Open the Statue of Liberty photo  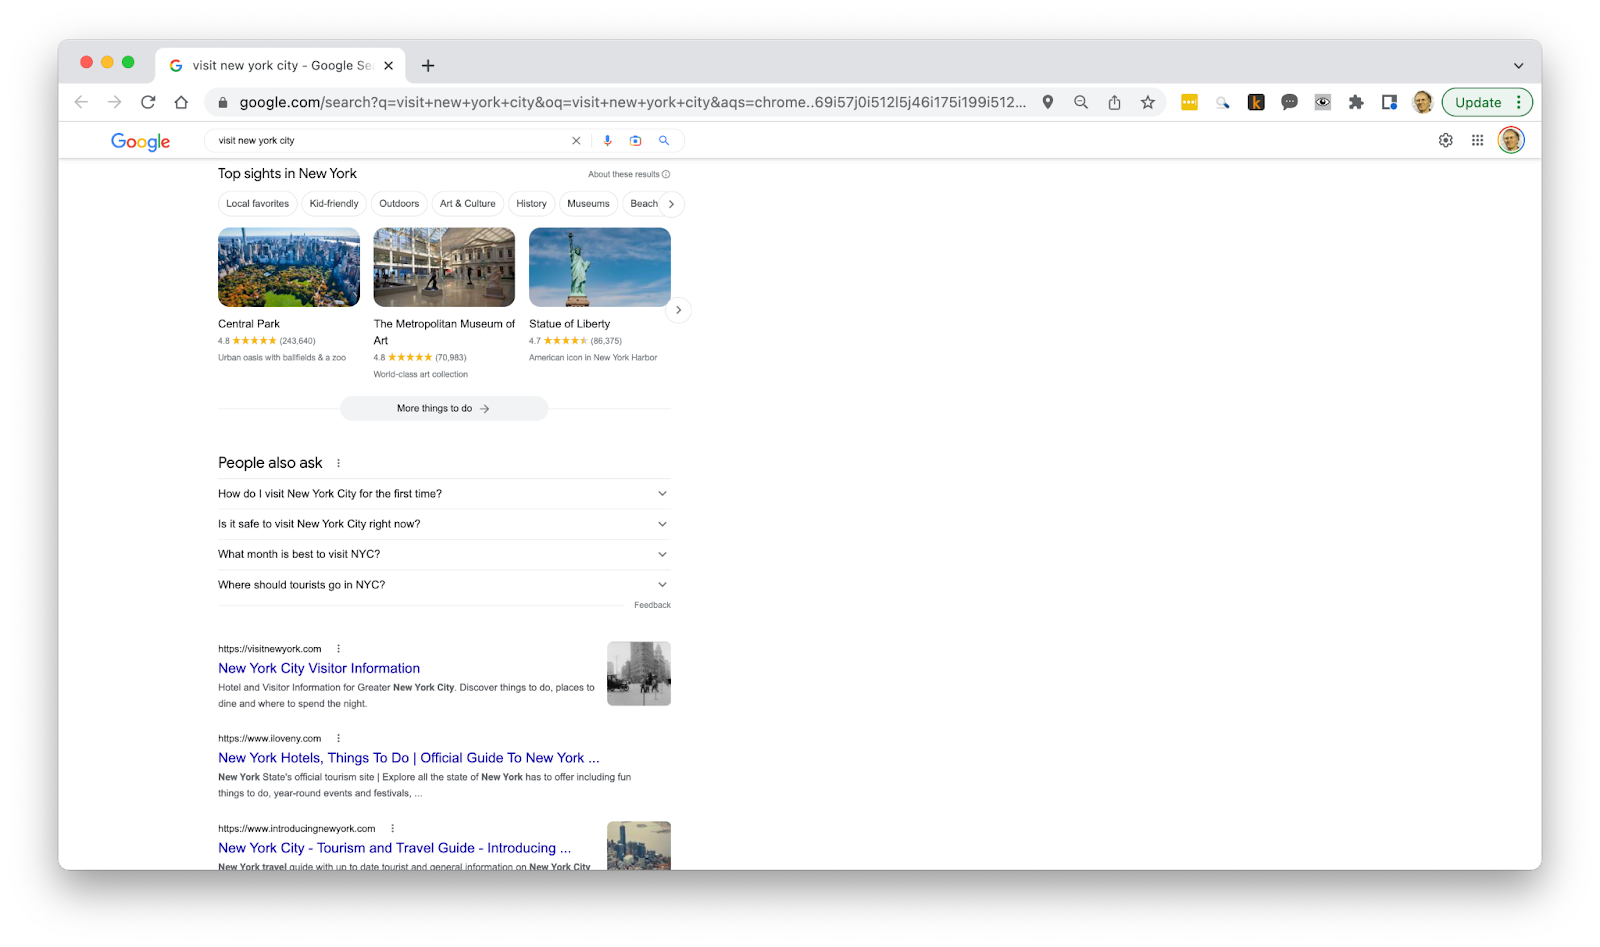[x=600, y=267]
